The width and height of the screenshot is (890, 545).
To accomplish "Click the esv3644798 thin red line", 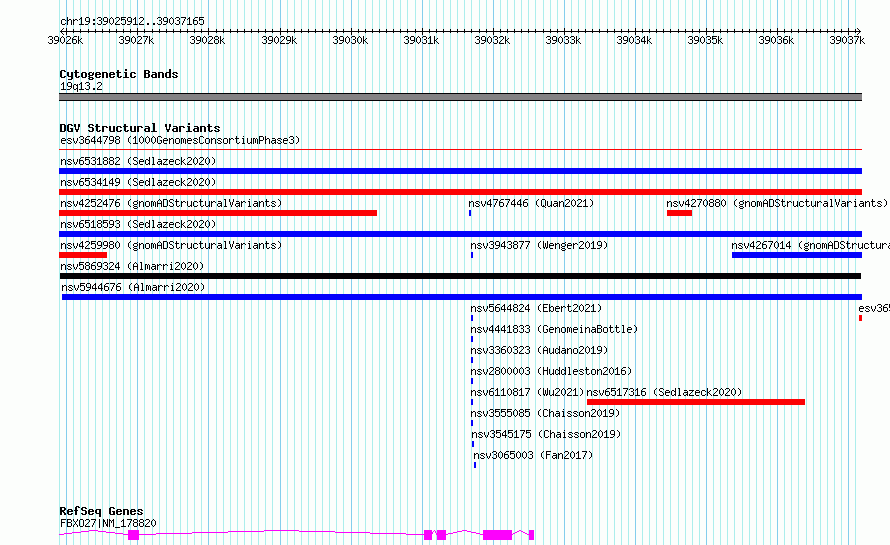I will [460, 149].
